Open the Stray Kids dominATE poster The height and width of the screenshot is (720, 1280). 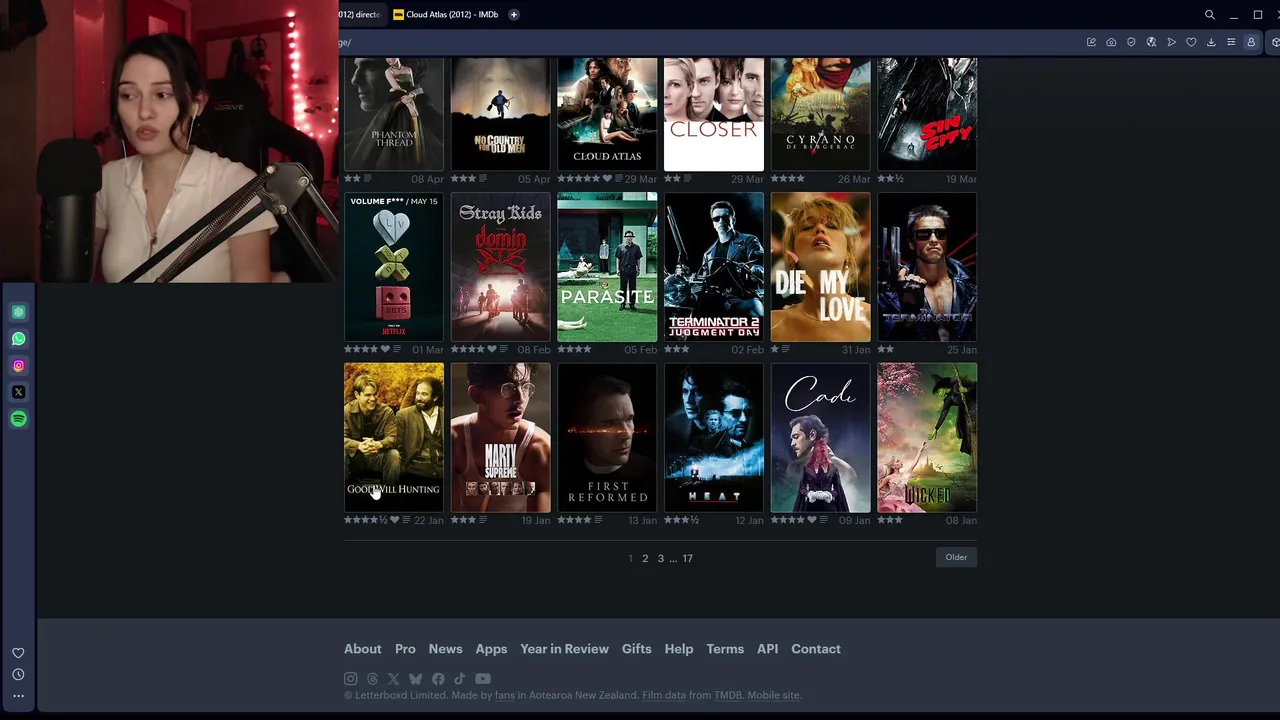(x=501, y=267)
